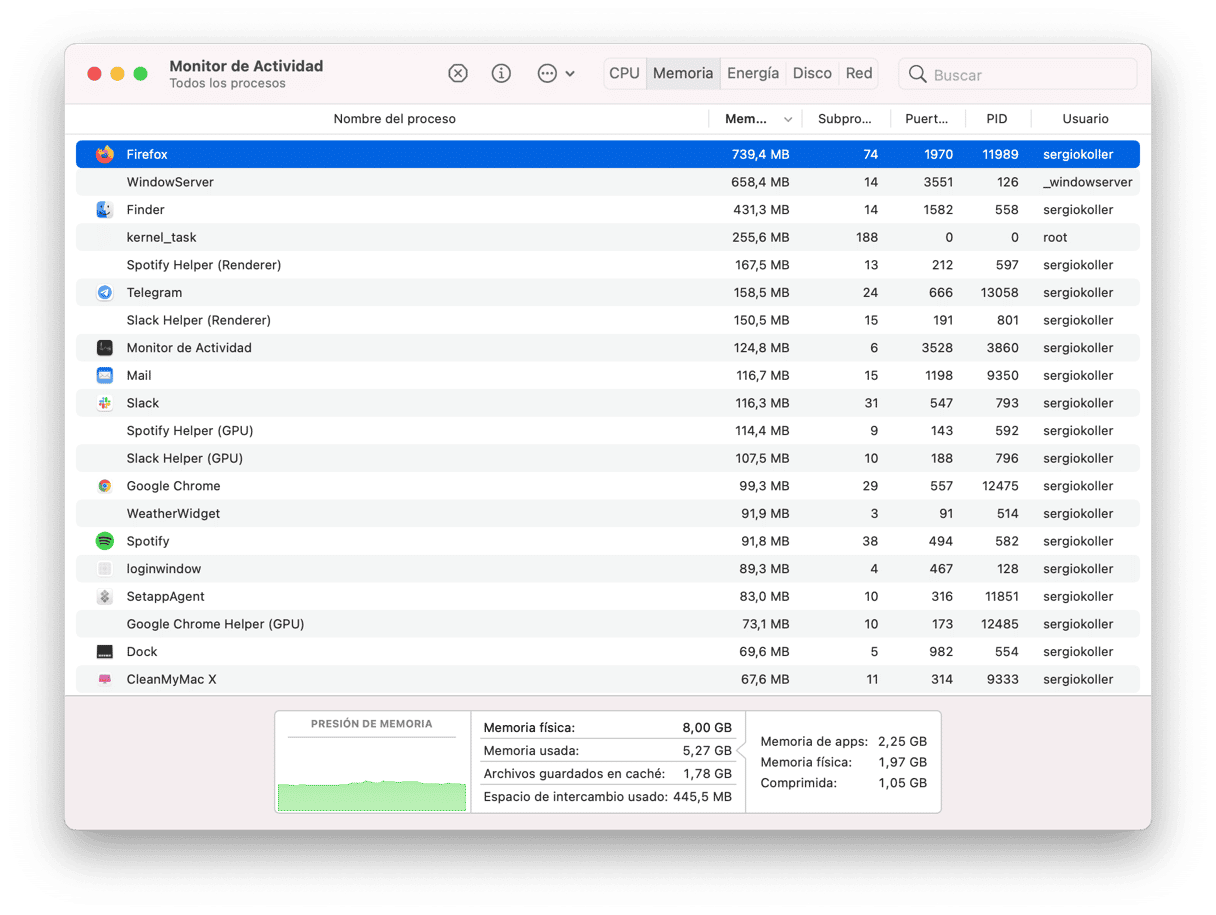This screenshot has width=1216, height=915.
Task: Click the root user cell
Action: 1055,238
